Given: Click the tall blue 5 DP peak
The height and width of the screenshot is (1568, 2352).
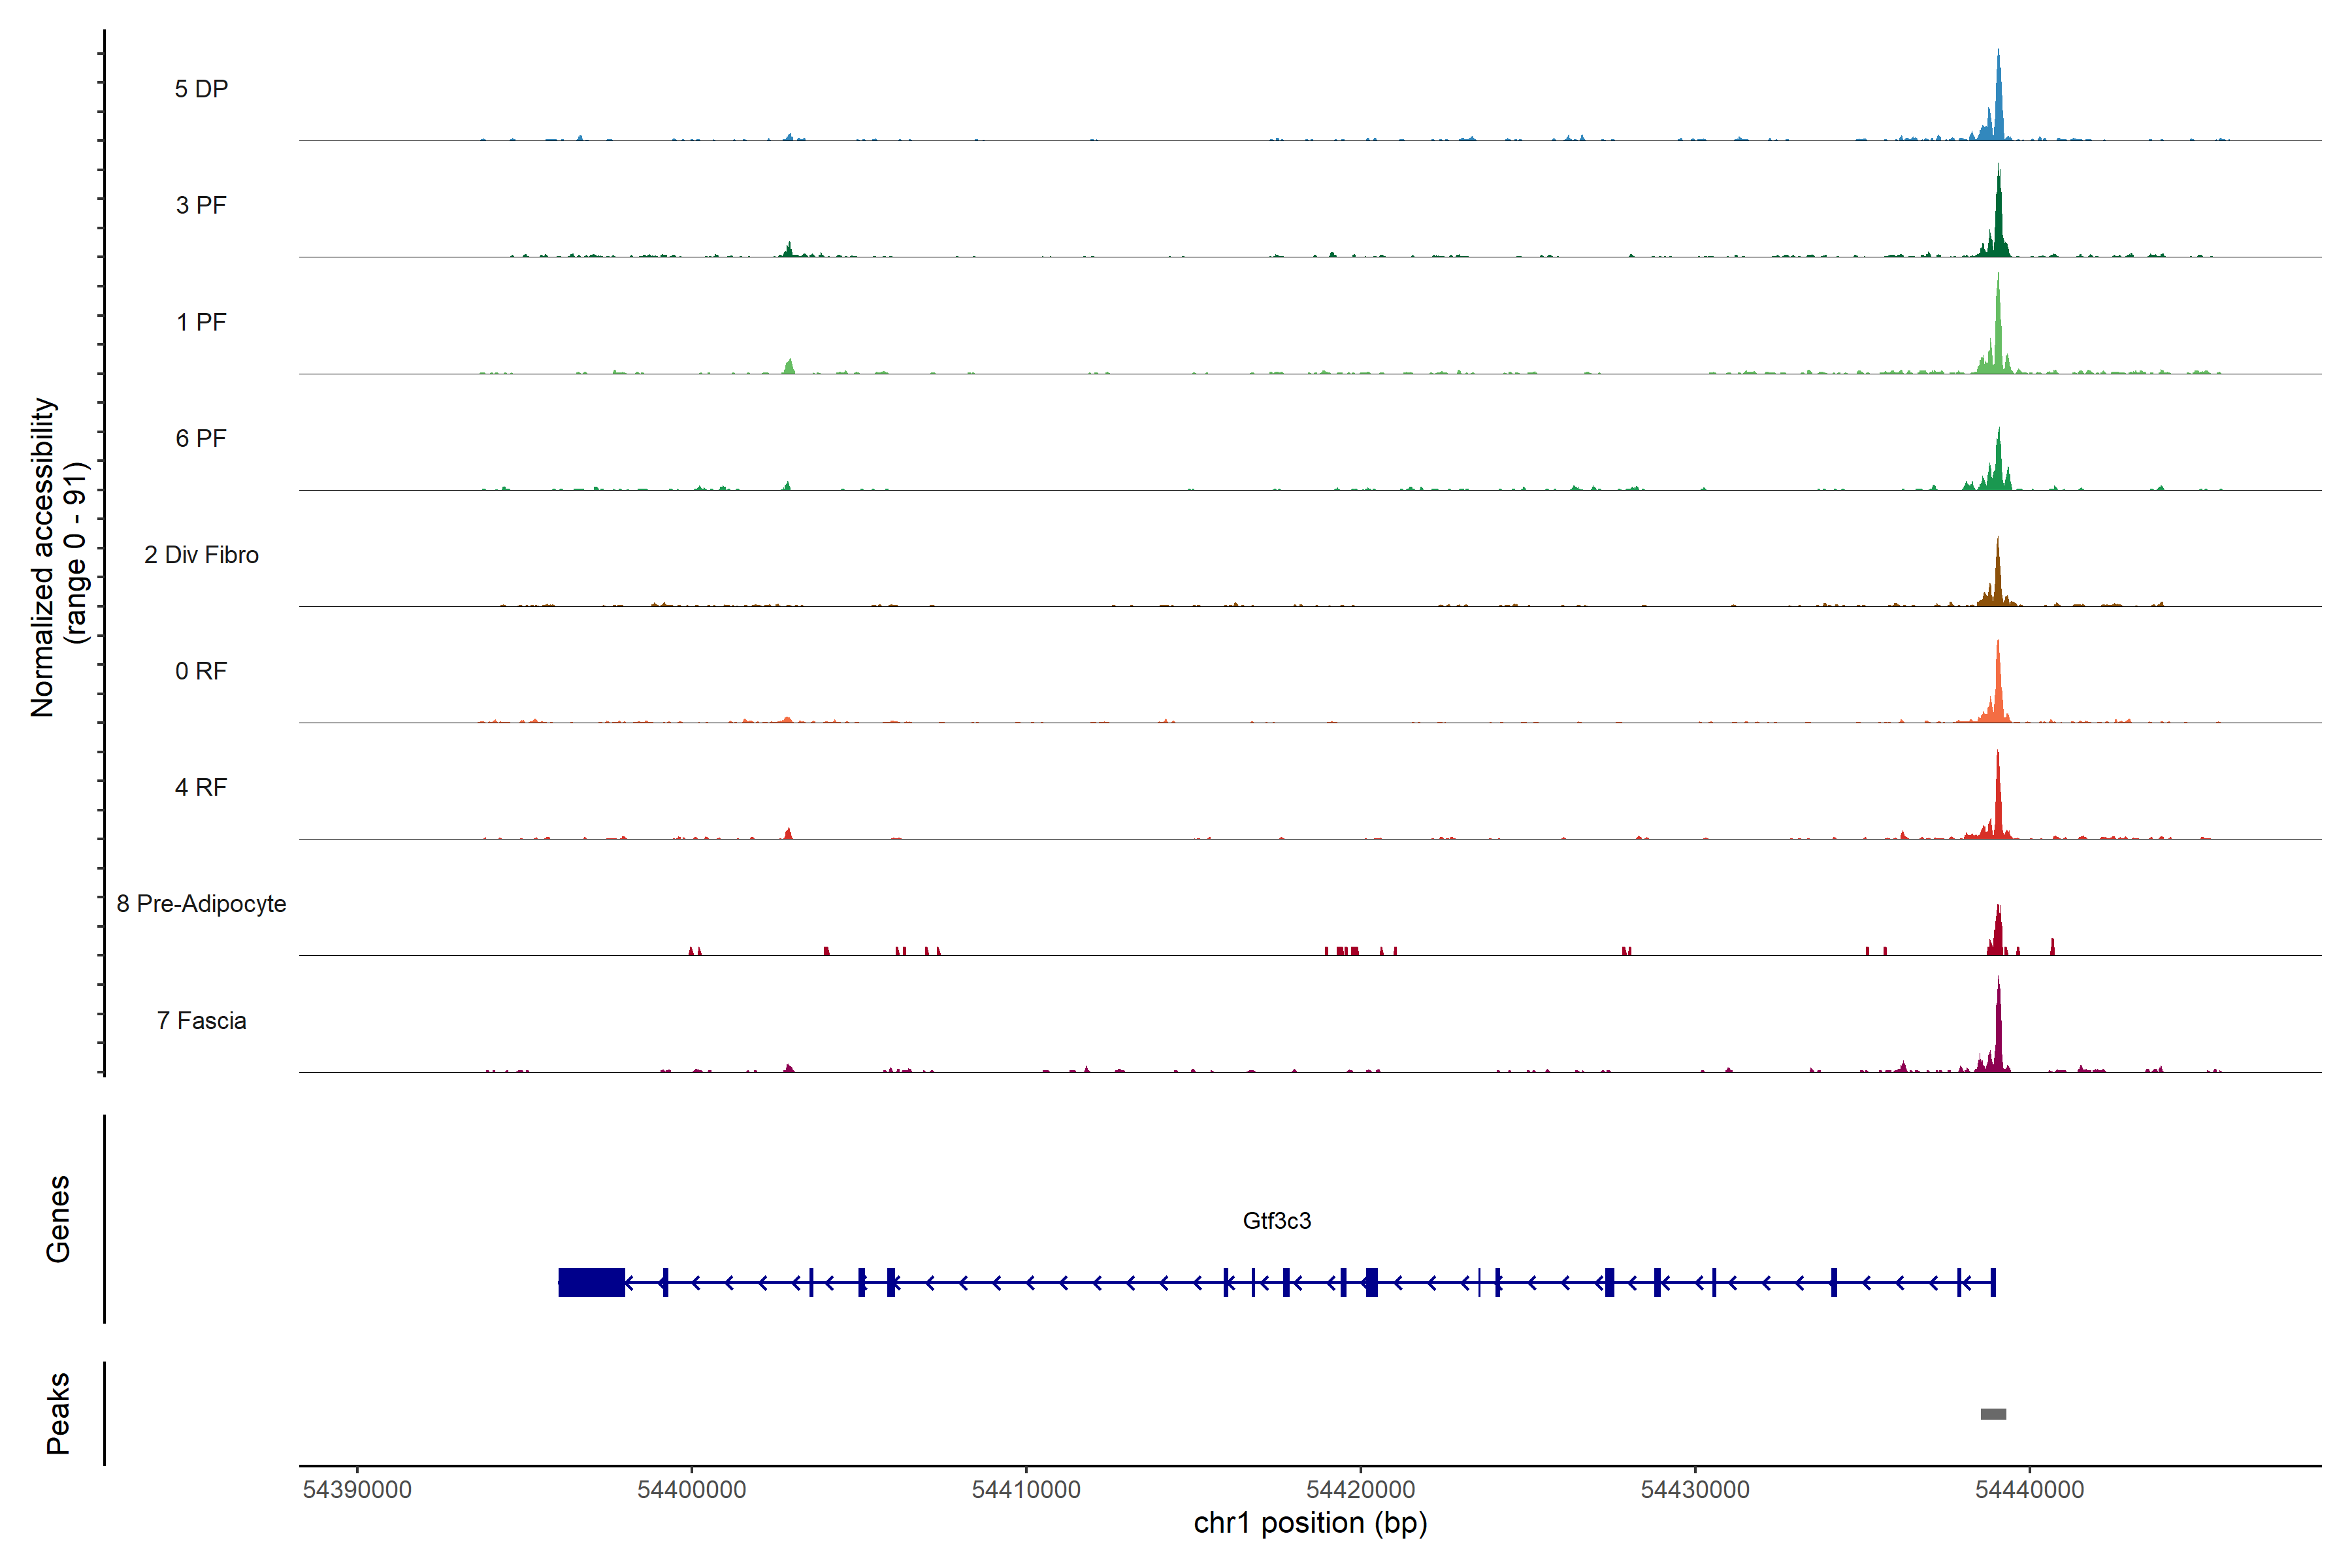Looking at the screenshot, I should point(1998,110).
